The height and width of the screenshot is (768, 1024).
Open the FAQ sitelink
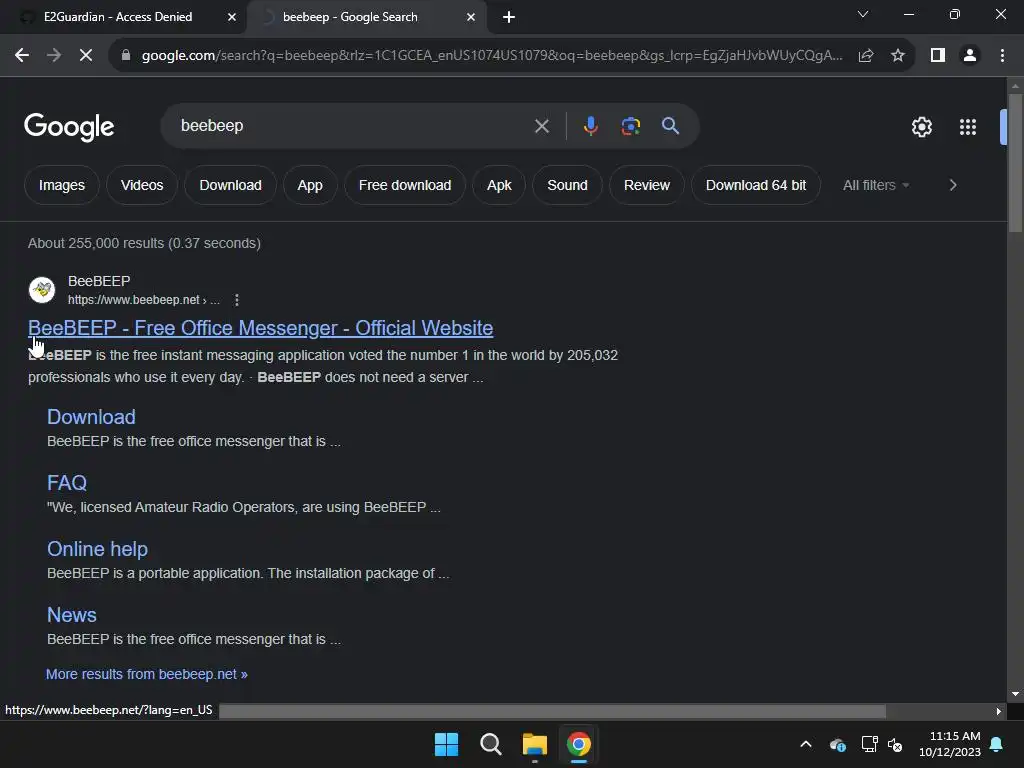point(67,483)
